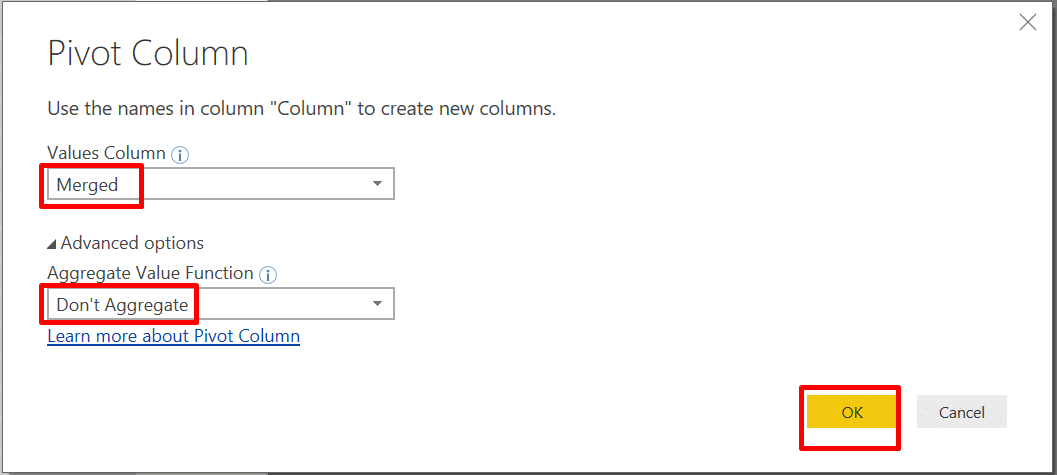The height and width of the screenshot is (475, 1057).
Task: Confirm the pivot by pressing OK
Action: click(x=851, y=412)
